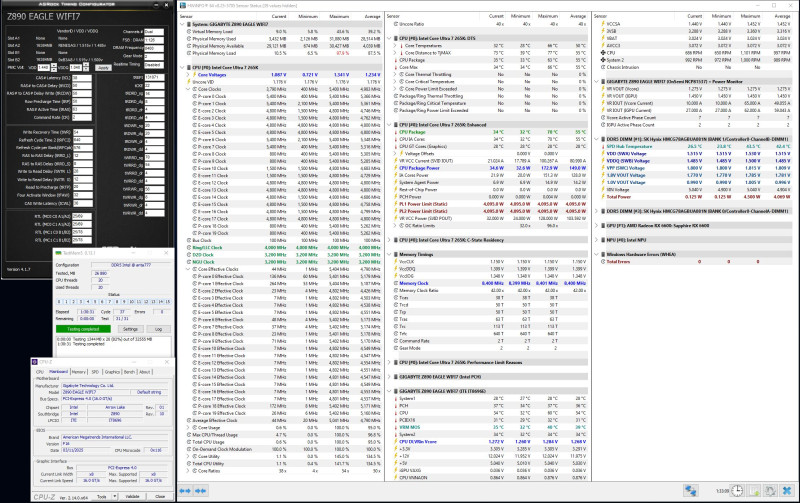This screenshot has width=800, height=503.
Task: Collapse the CPU Intel Core Ultra 7 265K group
Action: coord(182,67)
